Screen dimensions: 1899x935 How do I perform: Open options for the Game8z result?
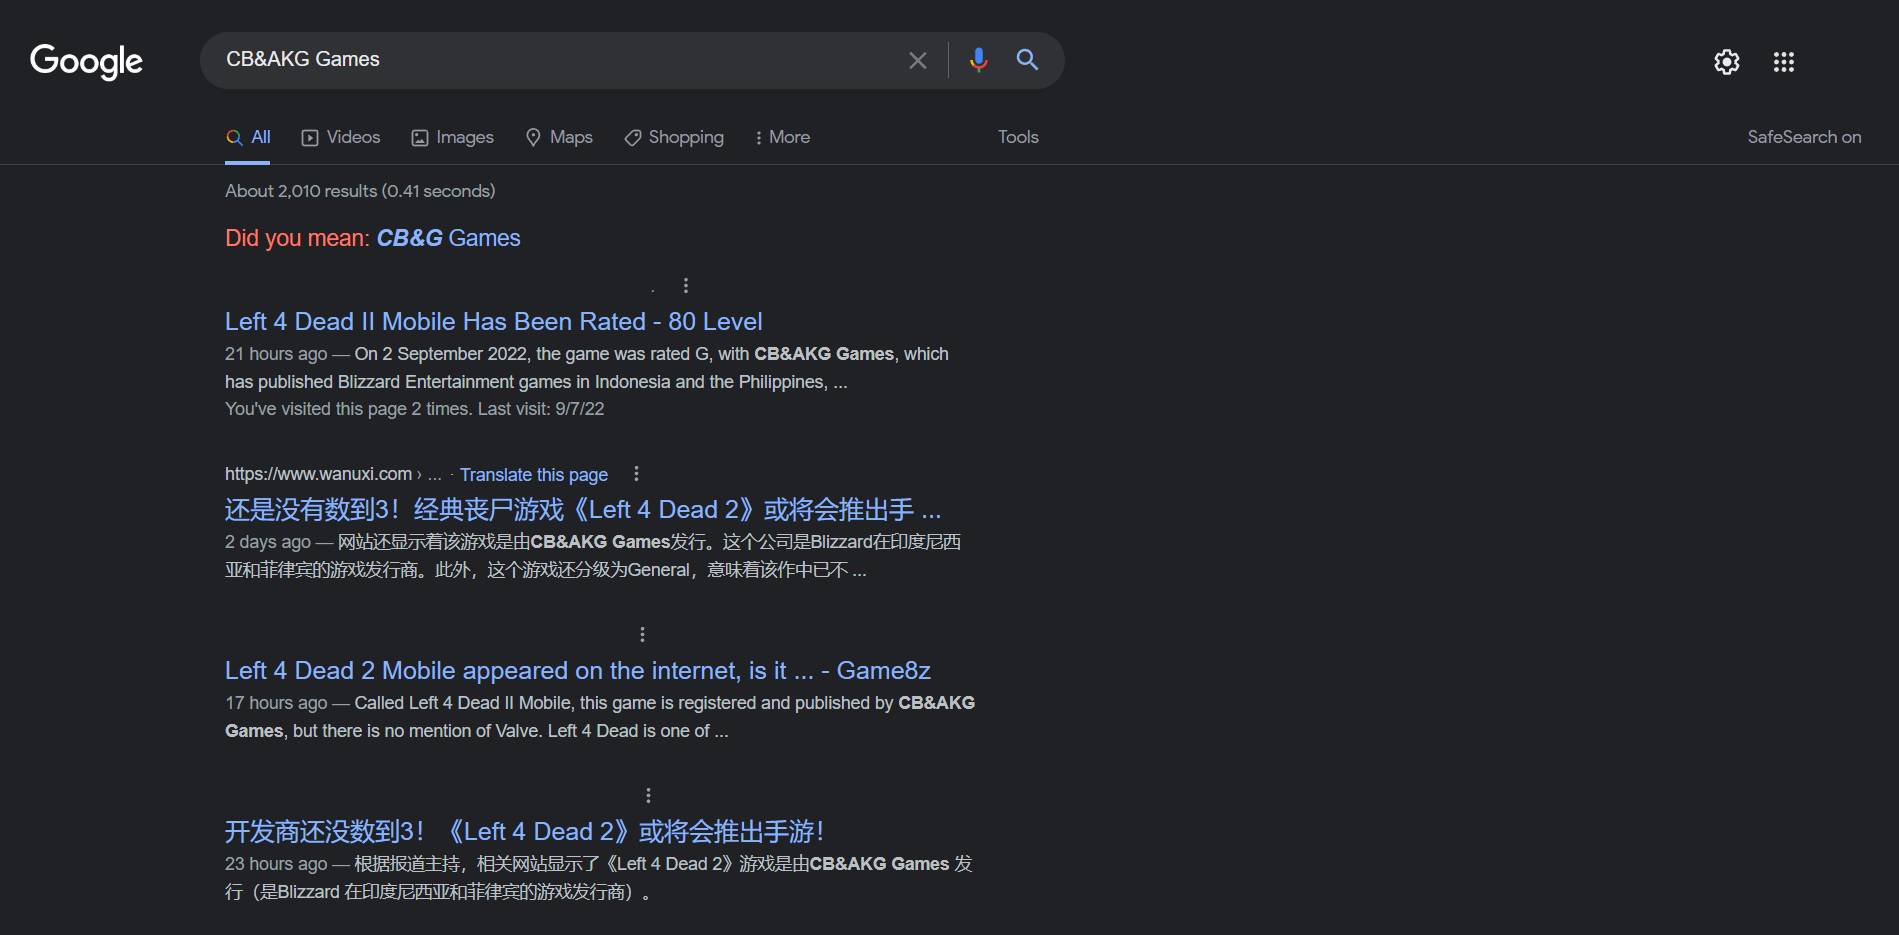pos(642,635)
